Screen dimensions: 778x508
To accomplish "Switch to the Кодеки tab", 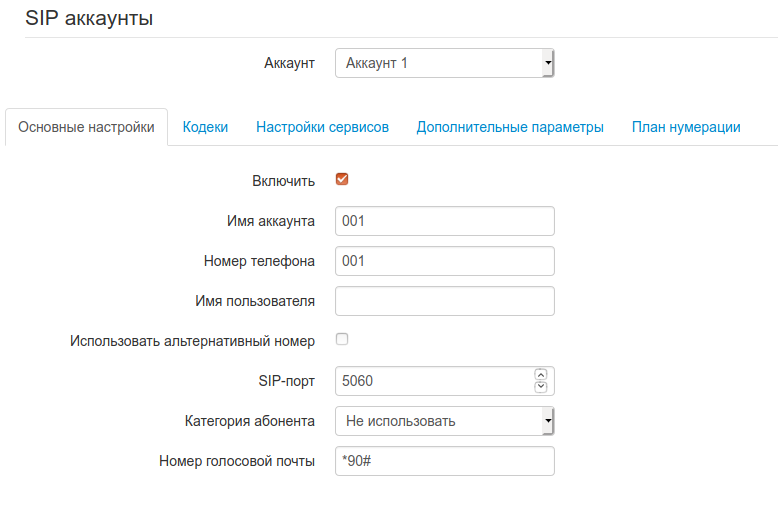I will (205, 127).
